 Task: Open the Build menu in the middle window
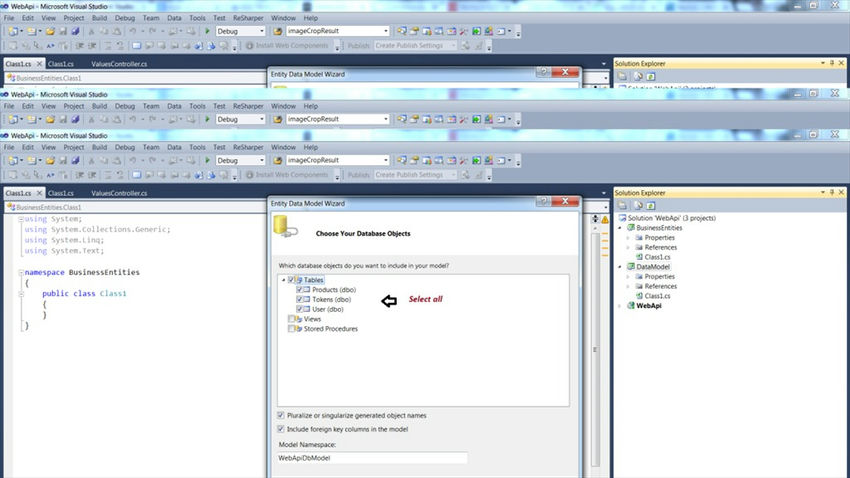click(99, 106)
